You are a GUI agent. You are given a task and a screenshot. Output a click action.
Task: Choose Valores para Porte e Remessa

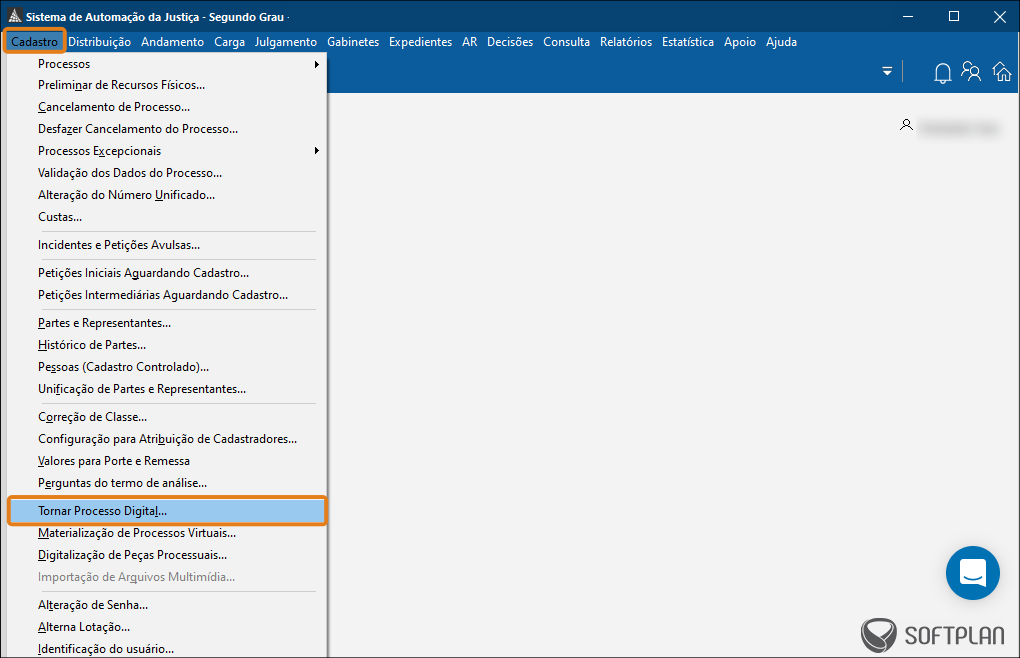(x=167, y=461)
